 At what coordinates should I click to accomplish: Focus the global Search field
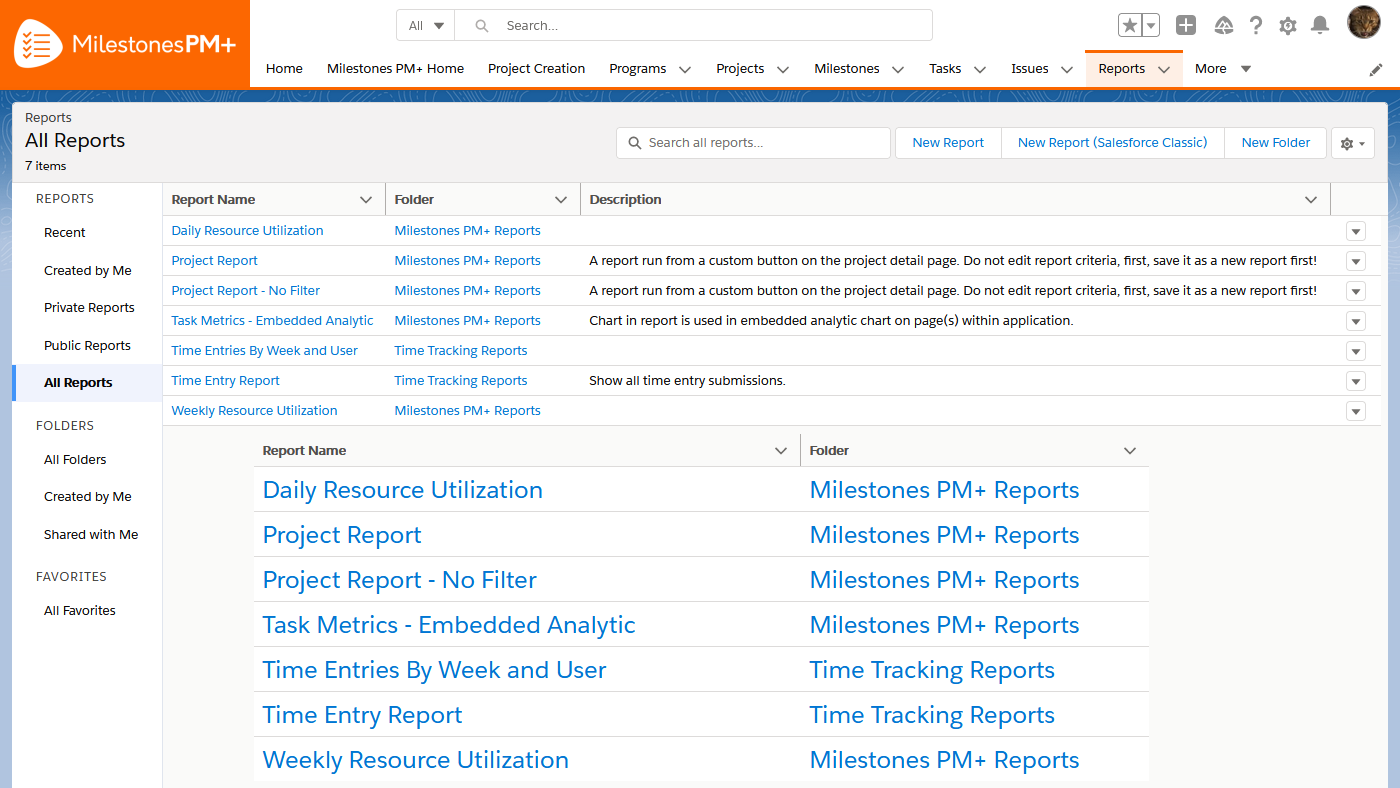click(x=694, y=26)
